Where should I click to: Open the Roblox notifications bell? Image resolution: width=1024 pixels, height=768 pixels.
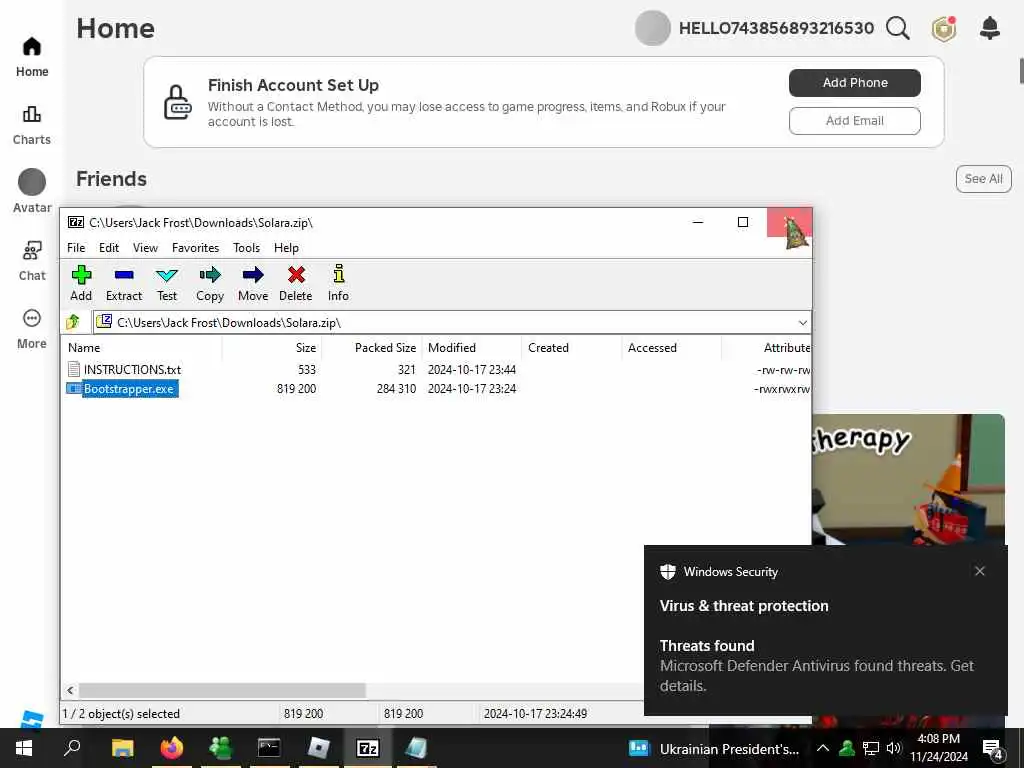(990, 27)
